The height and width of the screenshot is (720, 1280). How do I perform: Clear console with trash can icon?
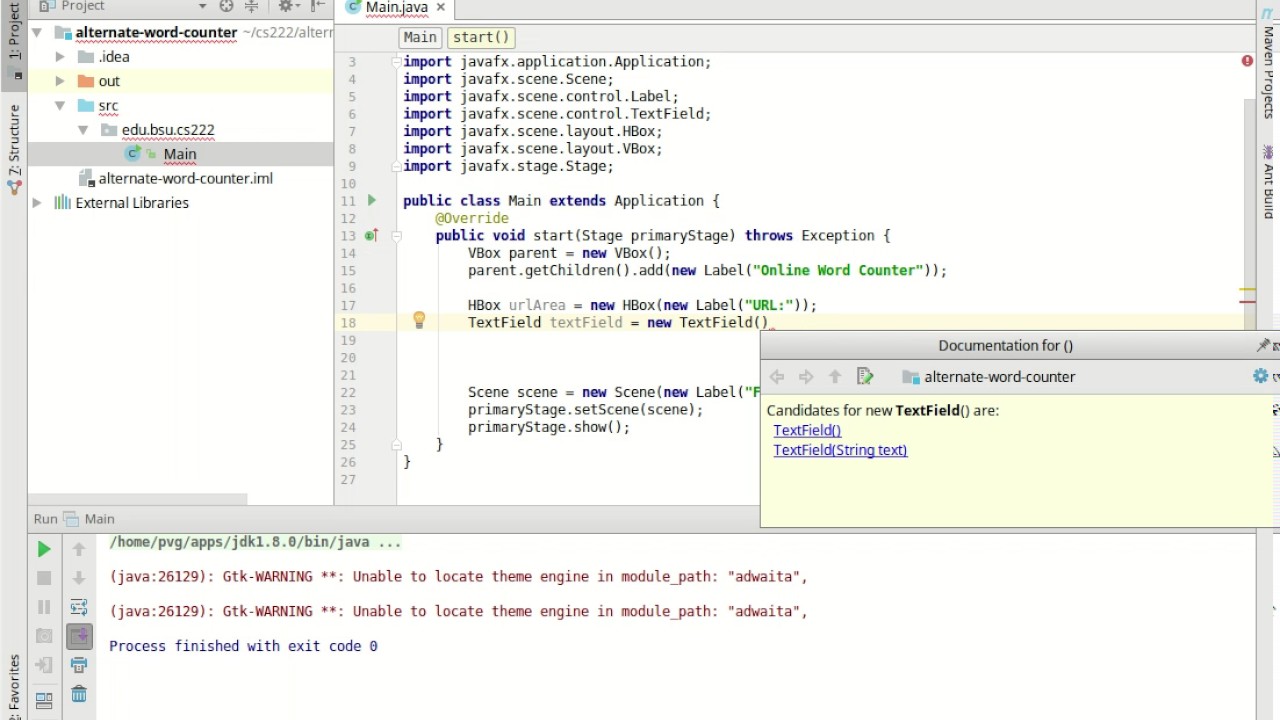tap(79, 695)
